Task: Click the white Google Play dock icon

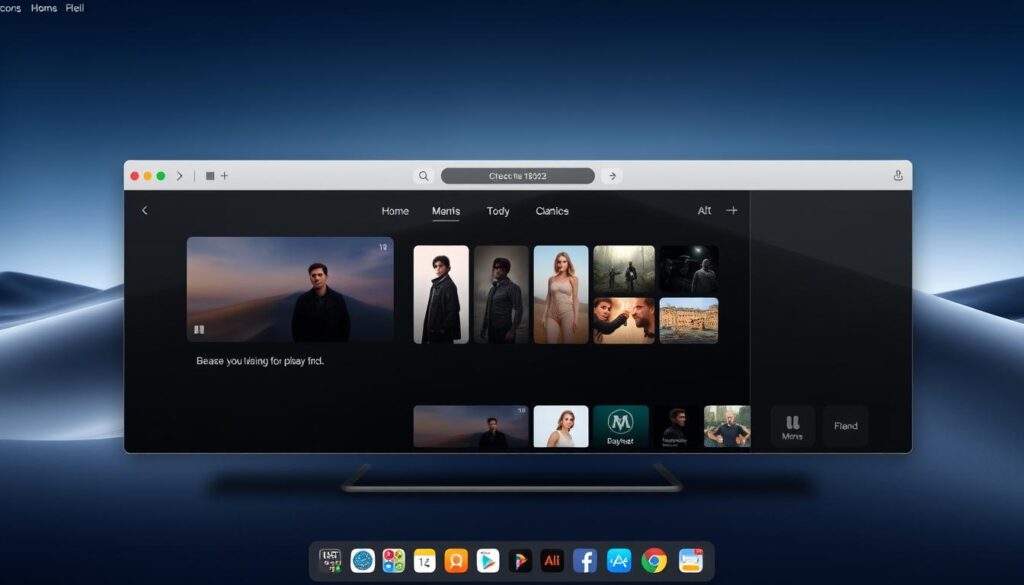Action: (487, 561)
